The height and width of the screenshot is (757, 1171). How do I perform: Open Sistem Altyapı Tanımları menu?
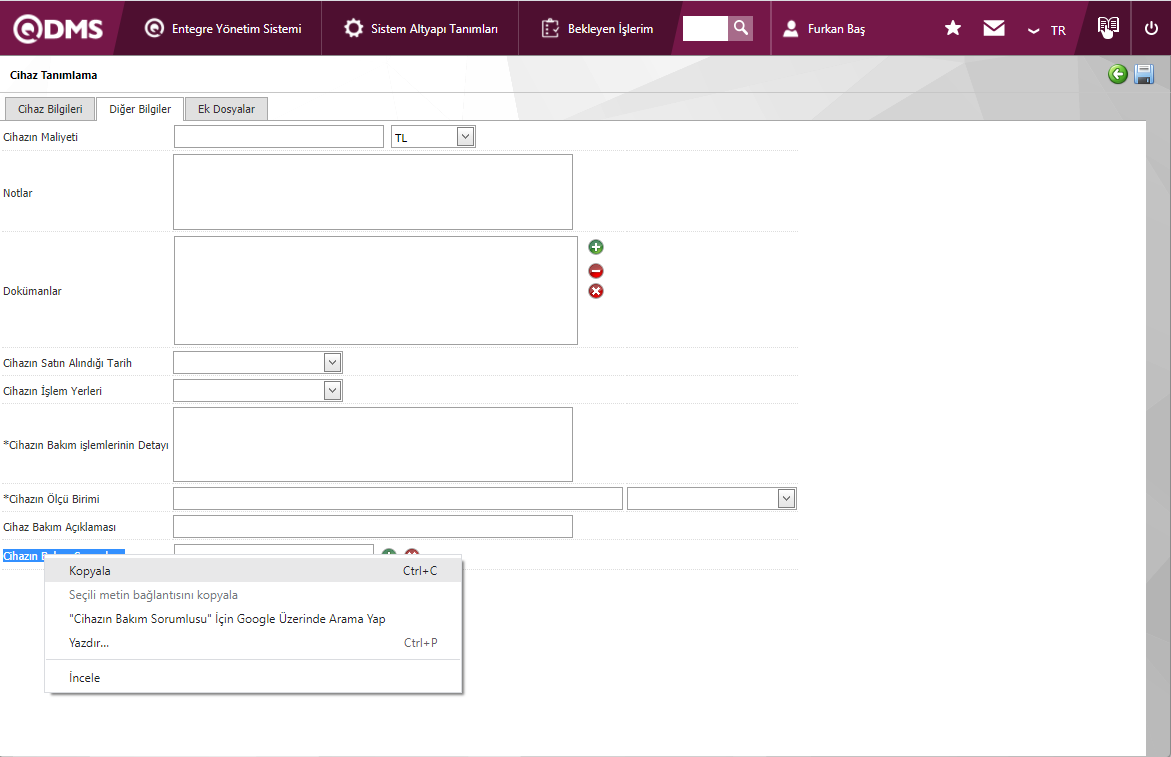coord(420,28)
